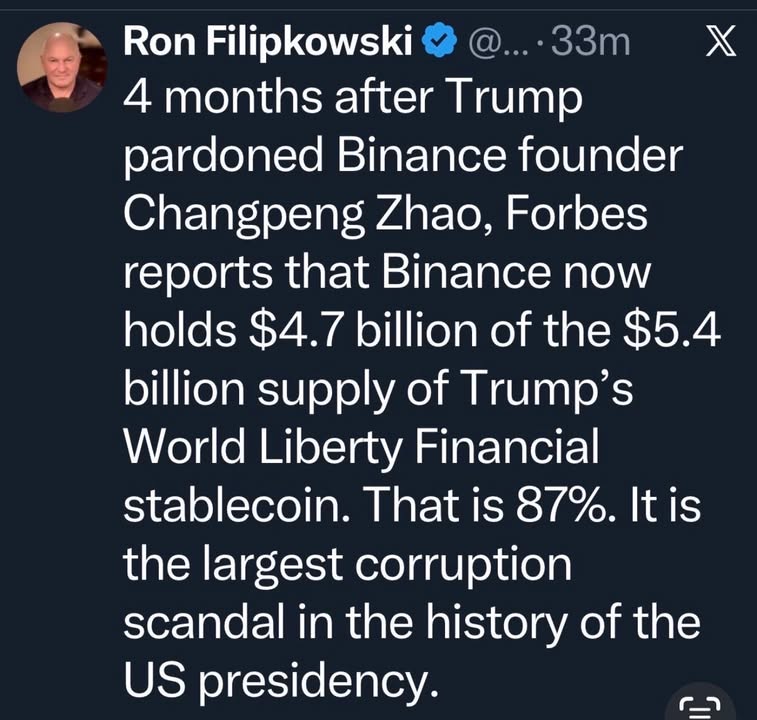This screenshot has width=757, height=720.
Task: Tap the closing words "US presidency."
Action: pyautogui.click(x=281, y=680)
